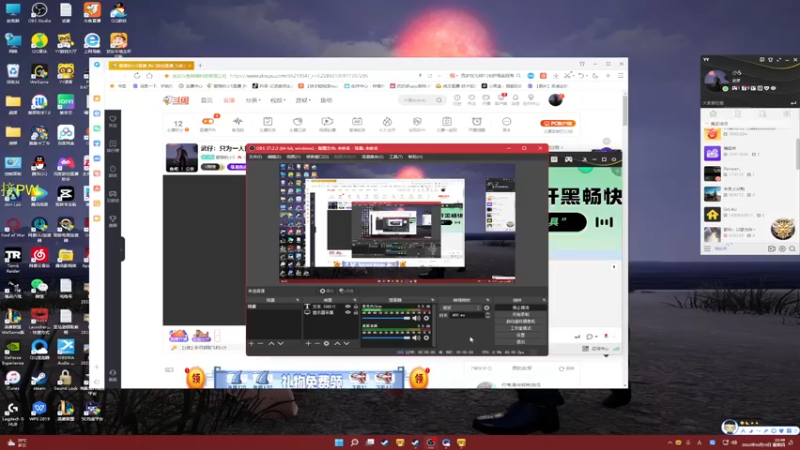
Task: Open the scene transition gear settings
Action: point(487,308)
